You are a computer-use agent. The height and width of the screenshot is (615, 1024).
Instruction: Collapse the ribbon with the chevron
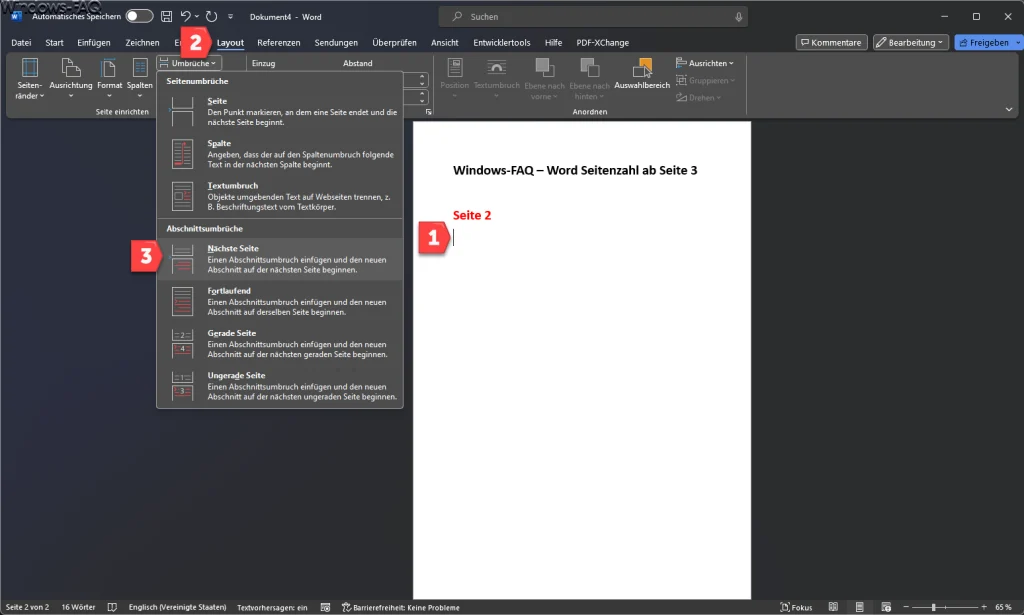1008,110
